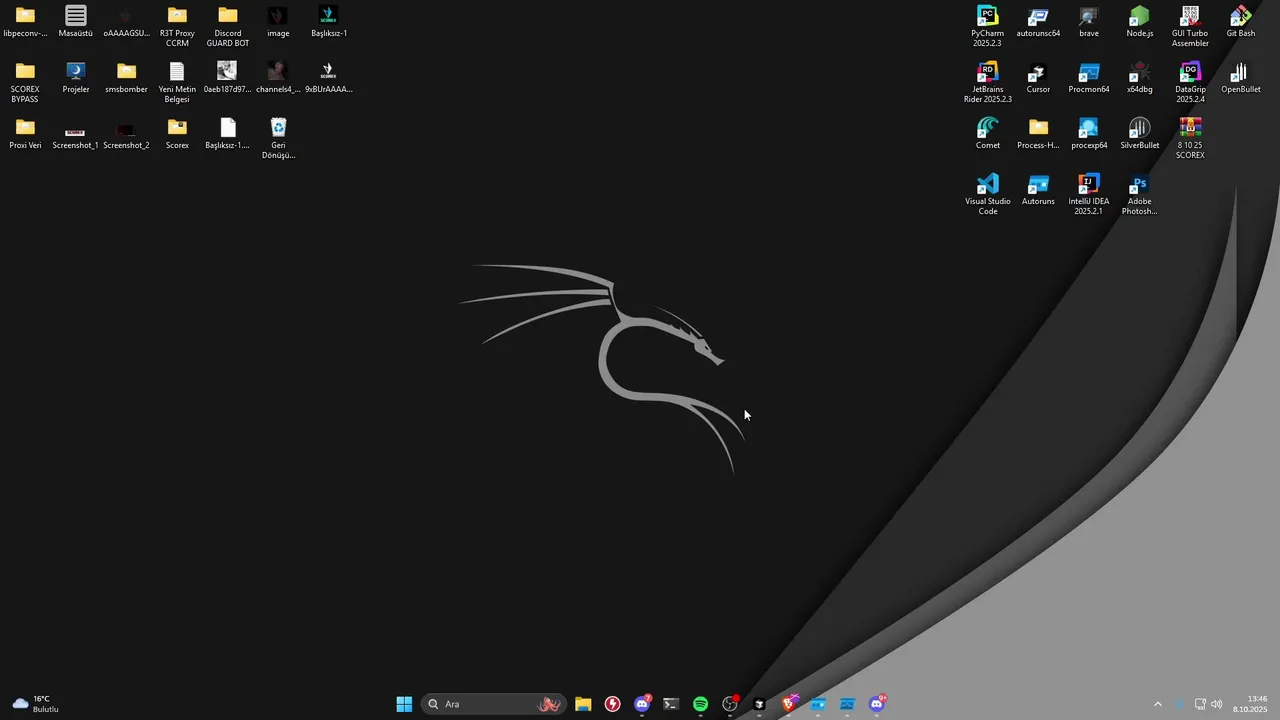Image resolution: width=1280 pixels, height=720 pixels.
Task: Select the Process-H... folder on the desktop
Action: point(1038,134)
